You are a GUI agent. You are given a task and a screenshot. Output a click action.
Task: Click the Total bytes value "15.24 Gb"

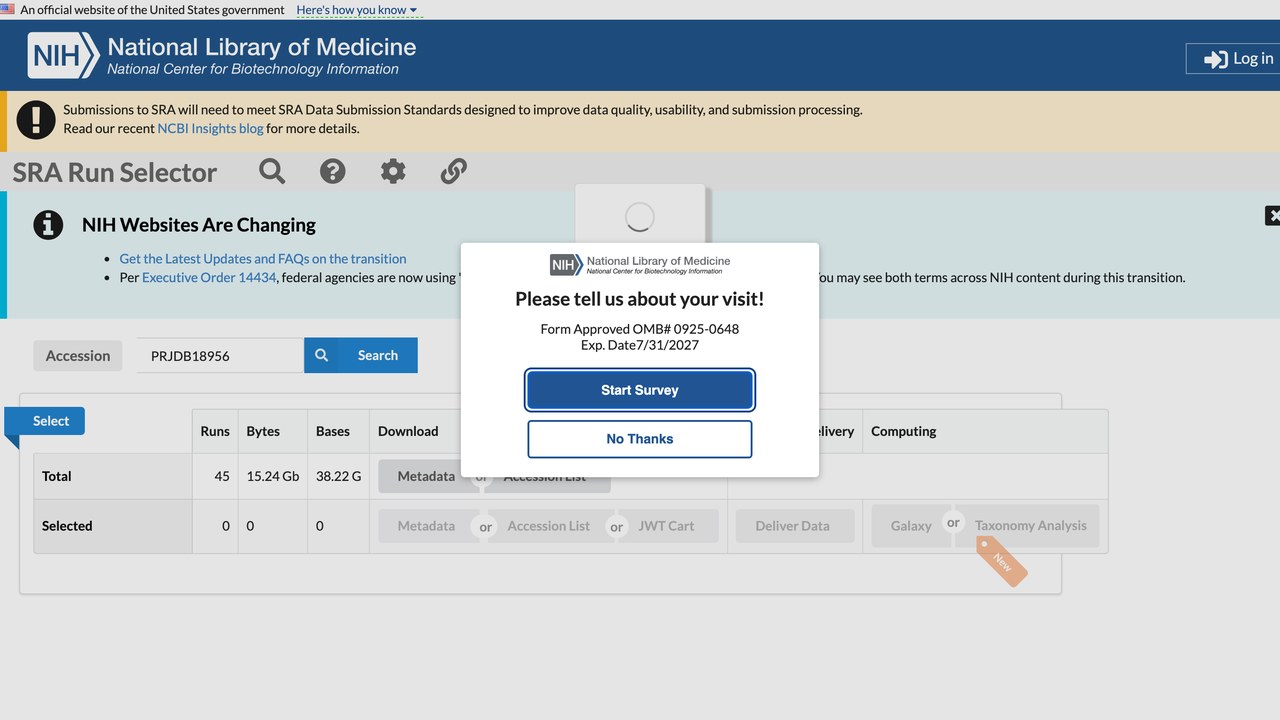(273, 476)
